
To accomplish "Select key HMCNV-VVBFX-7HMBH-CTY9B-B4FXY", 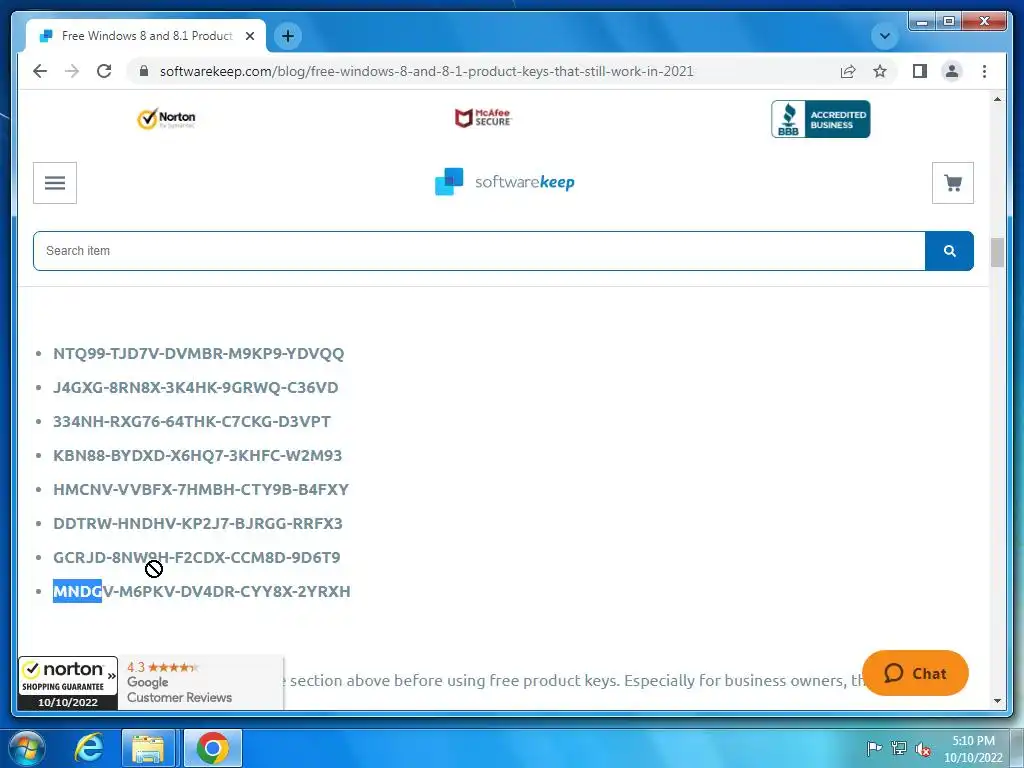I will 201,489.
